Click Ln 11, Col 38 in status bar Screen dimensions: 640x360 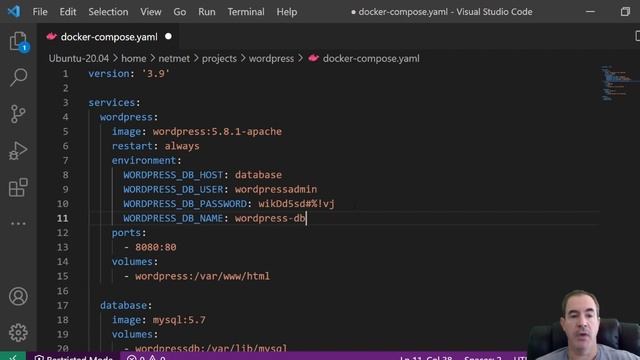pos(426,358)
